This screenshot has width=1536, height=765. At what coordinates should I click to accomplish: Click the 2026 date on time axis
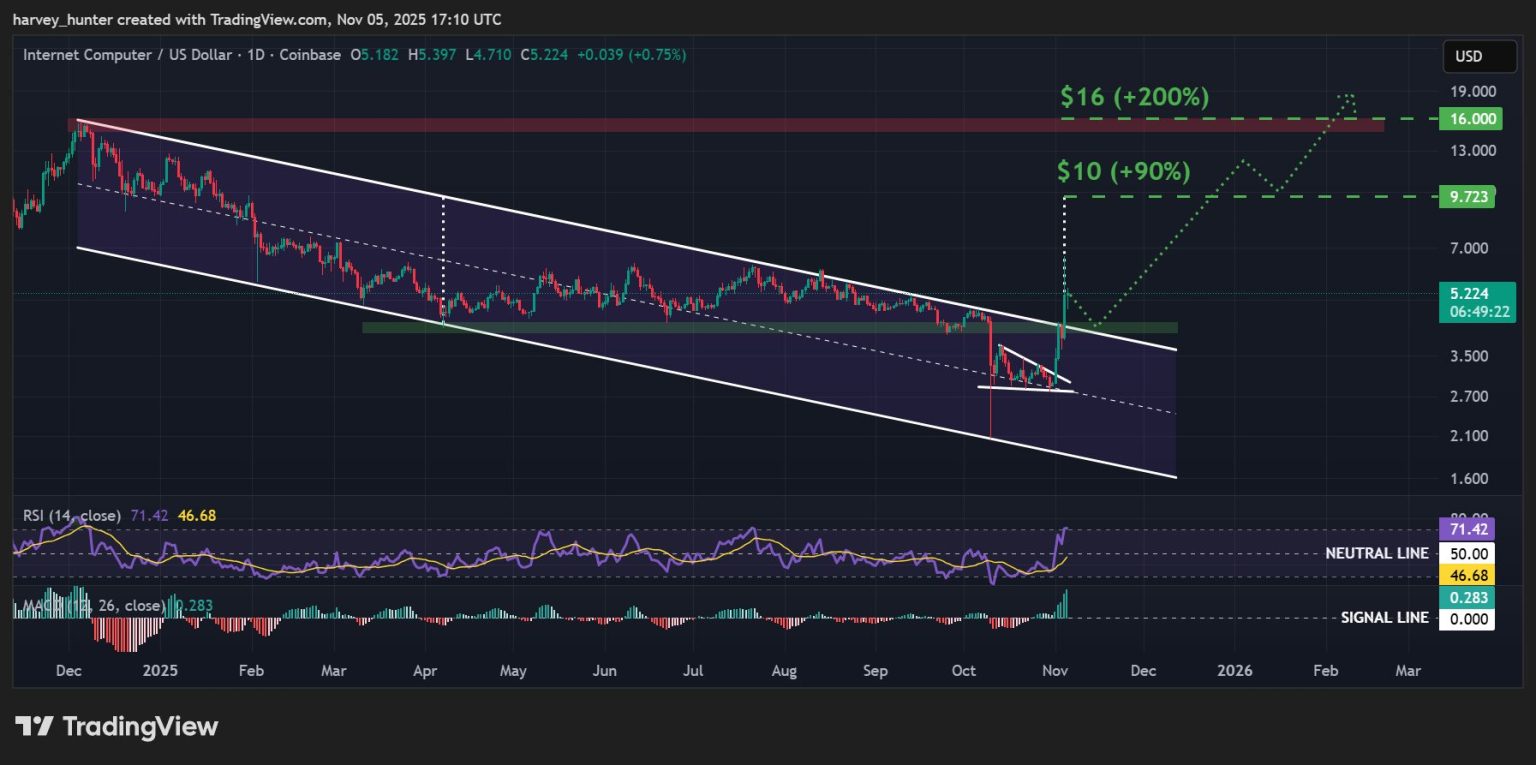click(x=1236, y=669)
